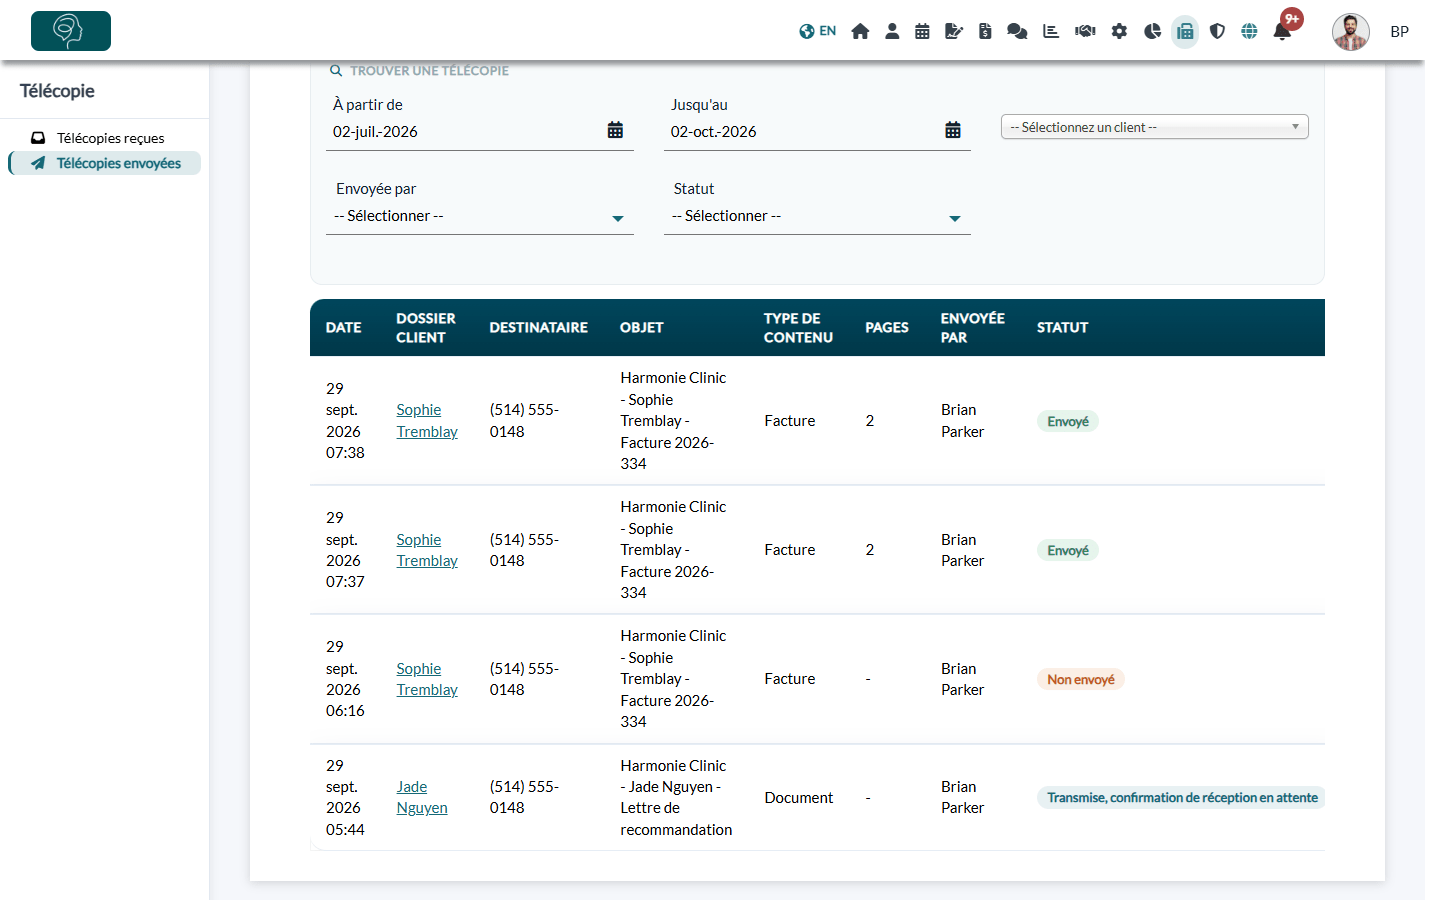
Task: Open the 'Jusqu'au' calendar picker
Action: [x=953, y=130]
